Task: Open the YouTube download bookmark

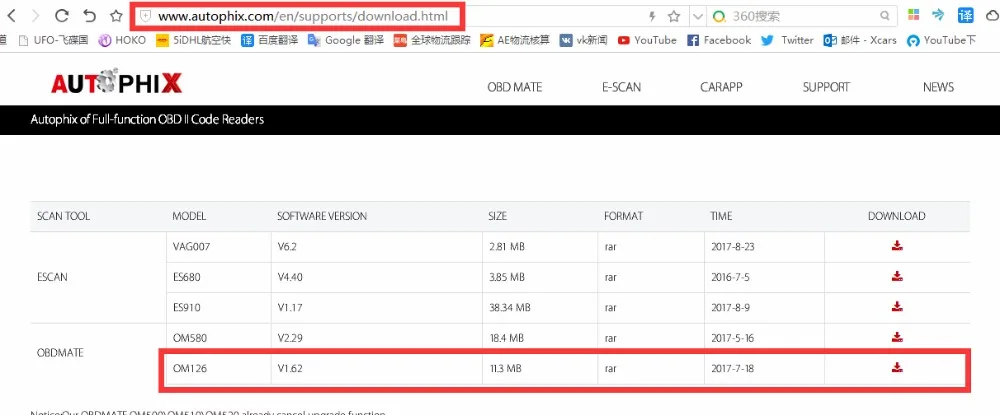Action: tap(941, 40)
